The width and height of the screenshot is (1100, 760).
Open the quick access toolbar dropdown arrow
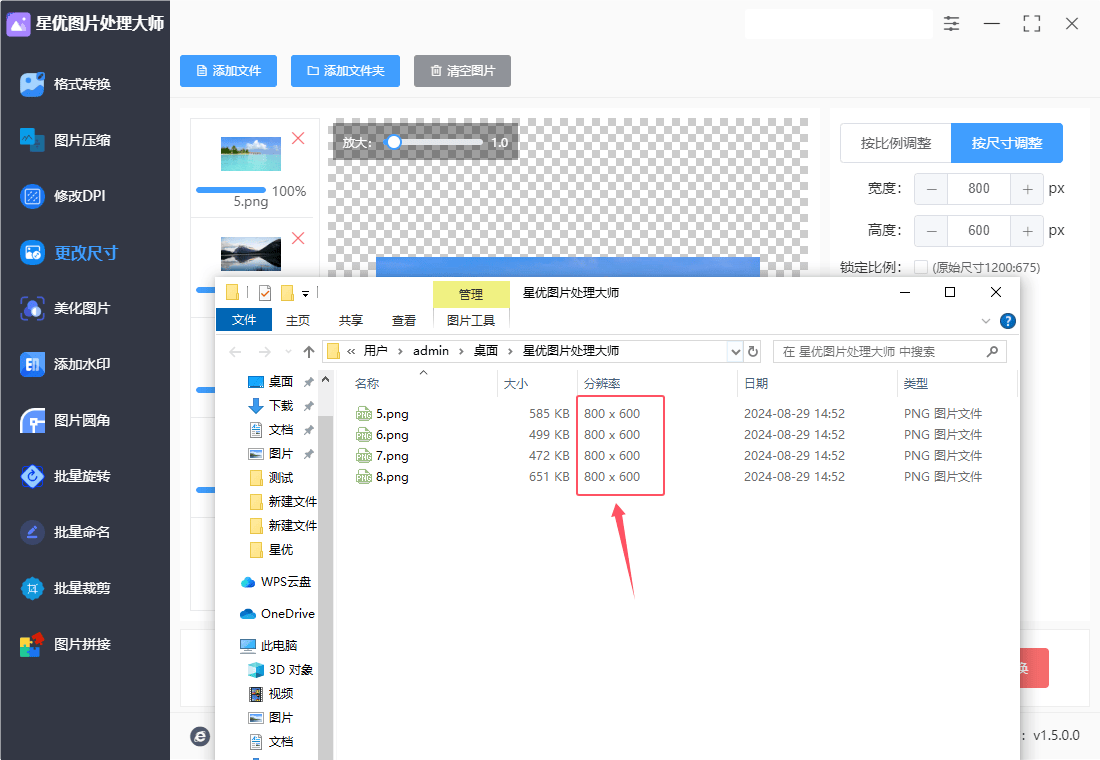pyautogui.click(x=305, y=293)
